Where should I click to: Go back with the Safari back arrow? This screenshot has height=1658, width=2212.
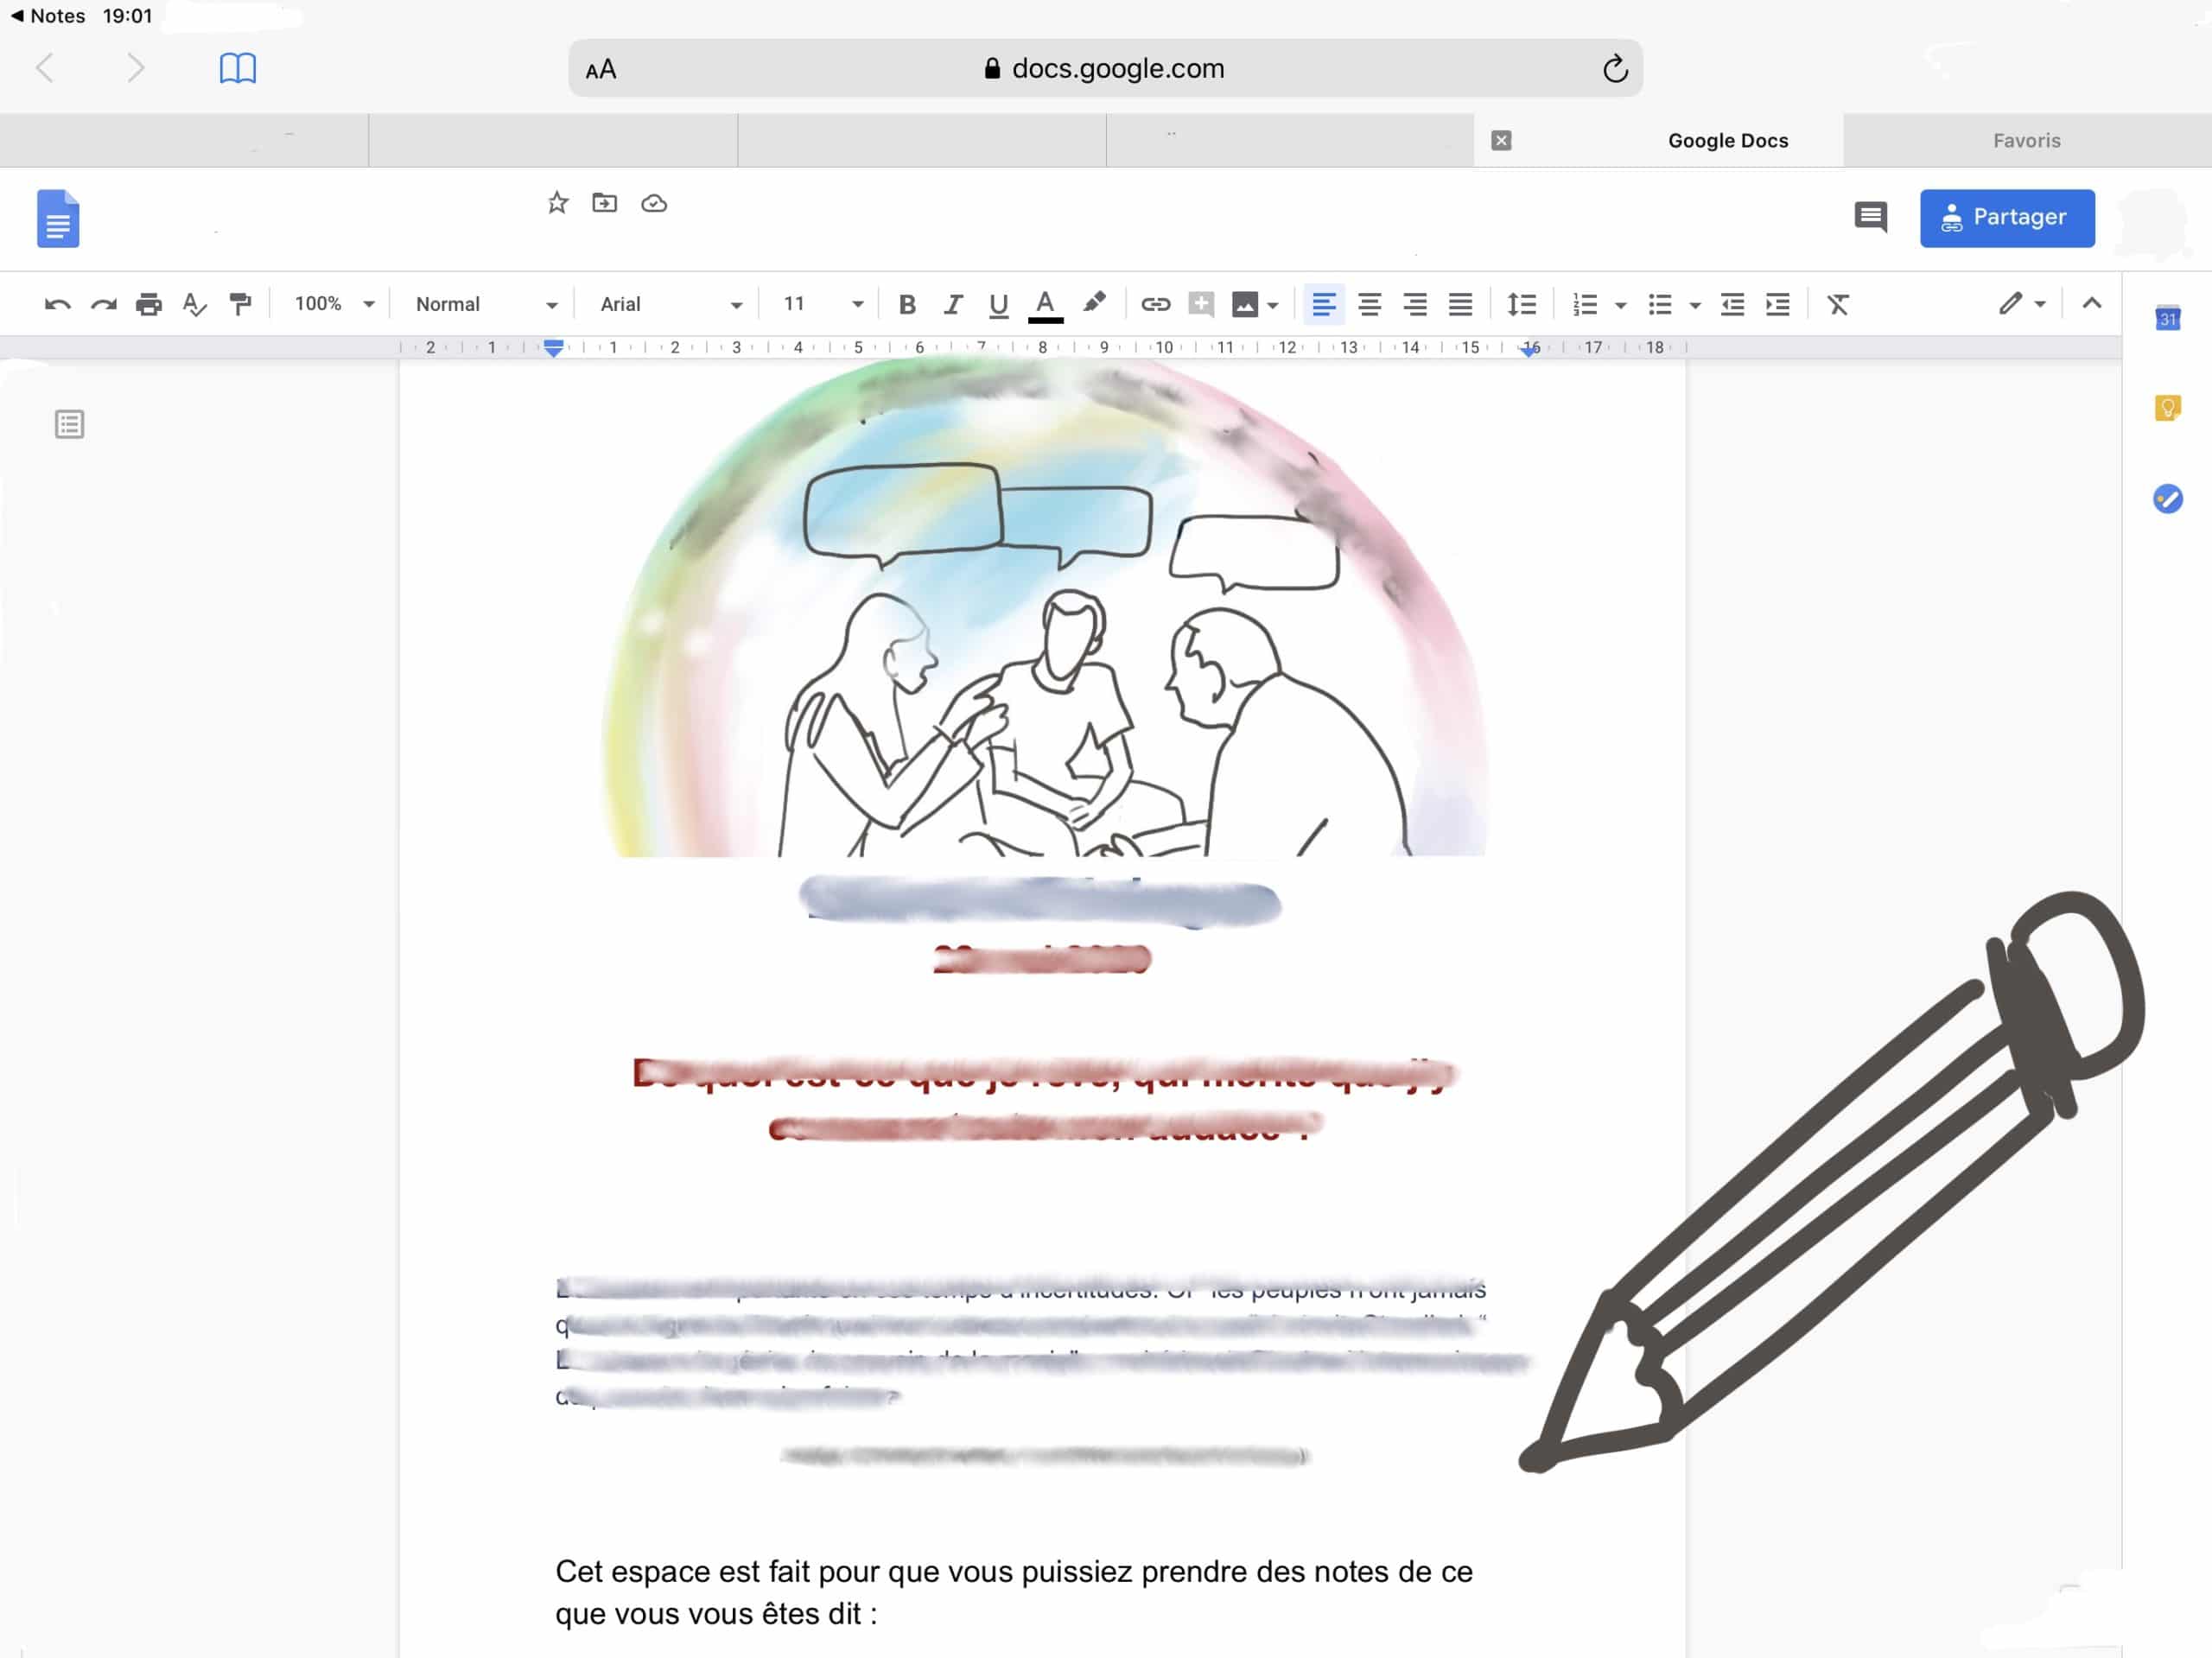(x=45, y=68)
